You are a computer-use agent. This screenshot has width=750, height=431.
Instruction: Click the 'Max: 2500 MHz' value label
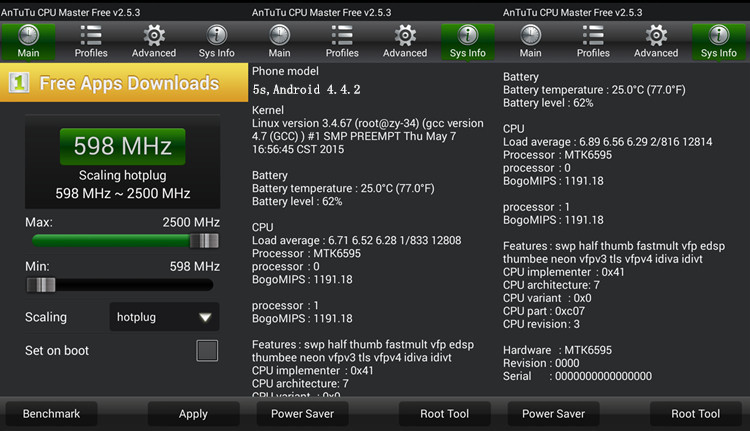191,222
